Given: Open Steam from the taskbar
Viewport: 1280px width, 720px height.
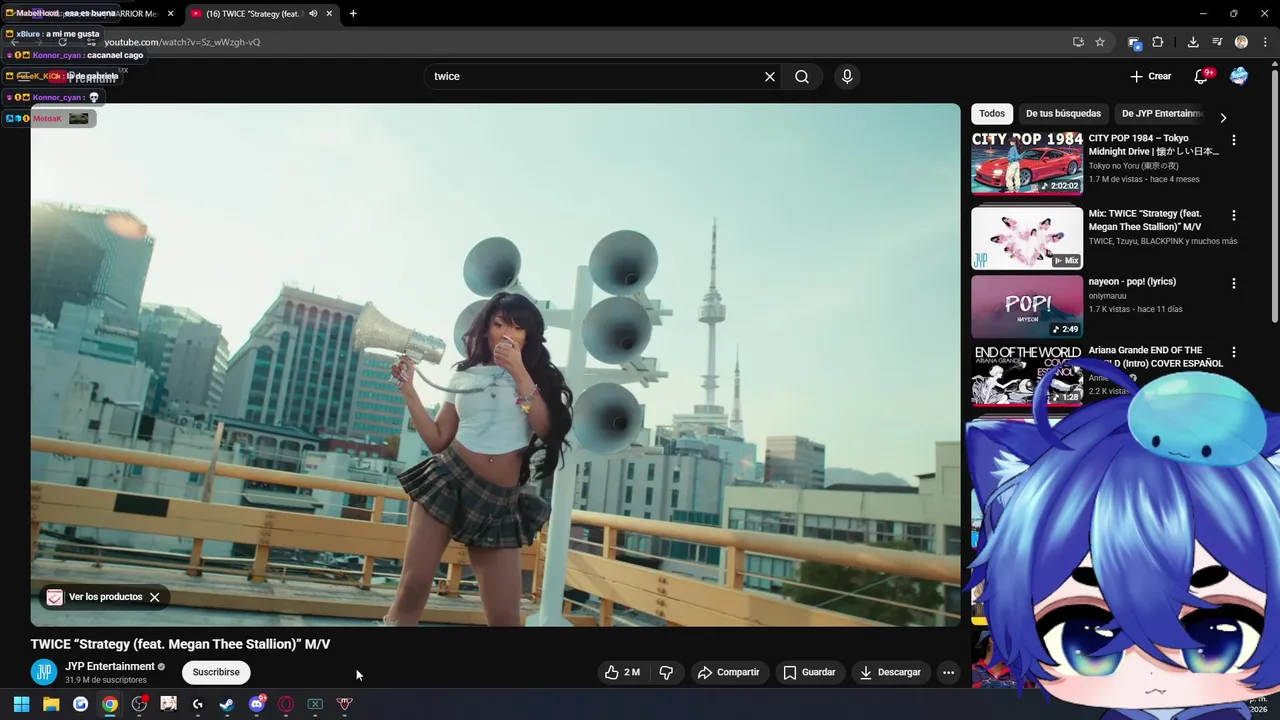Looking at the screenshot, I should [227, 704].
